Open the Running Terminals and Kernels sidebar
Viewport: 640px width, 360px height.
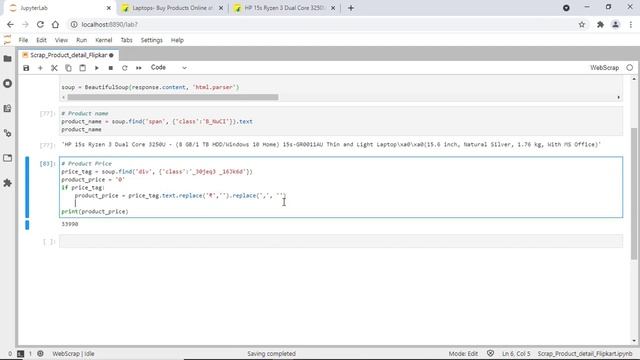tap(7, 83)
